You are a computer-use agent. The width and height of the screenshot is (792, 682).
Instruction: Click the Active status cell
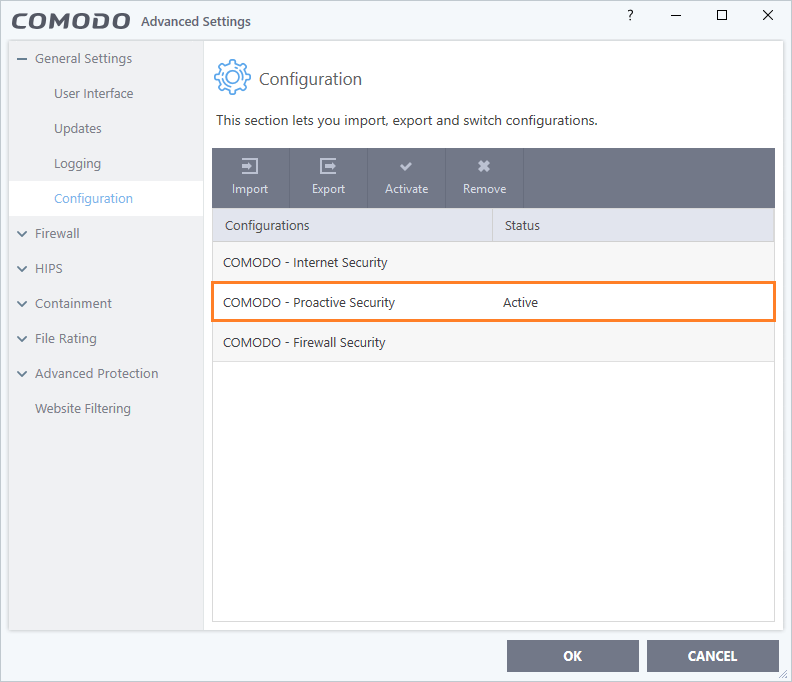pyautogui.click(x=520, y=303)
